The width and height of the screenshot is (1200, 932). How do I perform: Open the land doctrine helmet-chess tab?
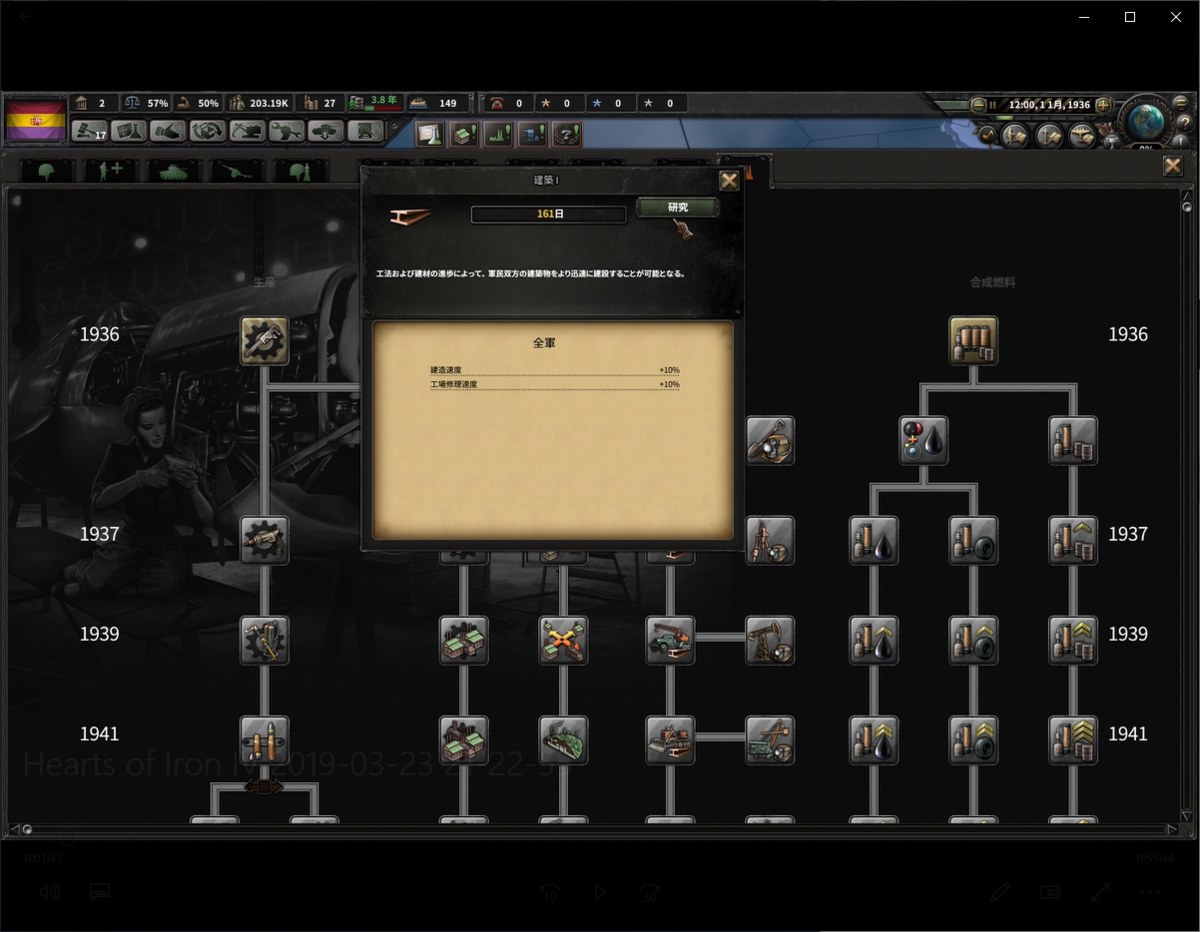[x=301, y=171]
